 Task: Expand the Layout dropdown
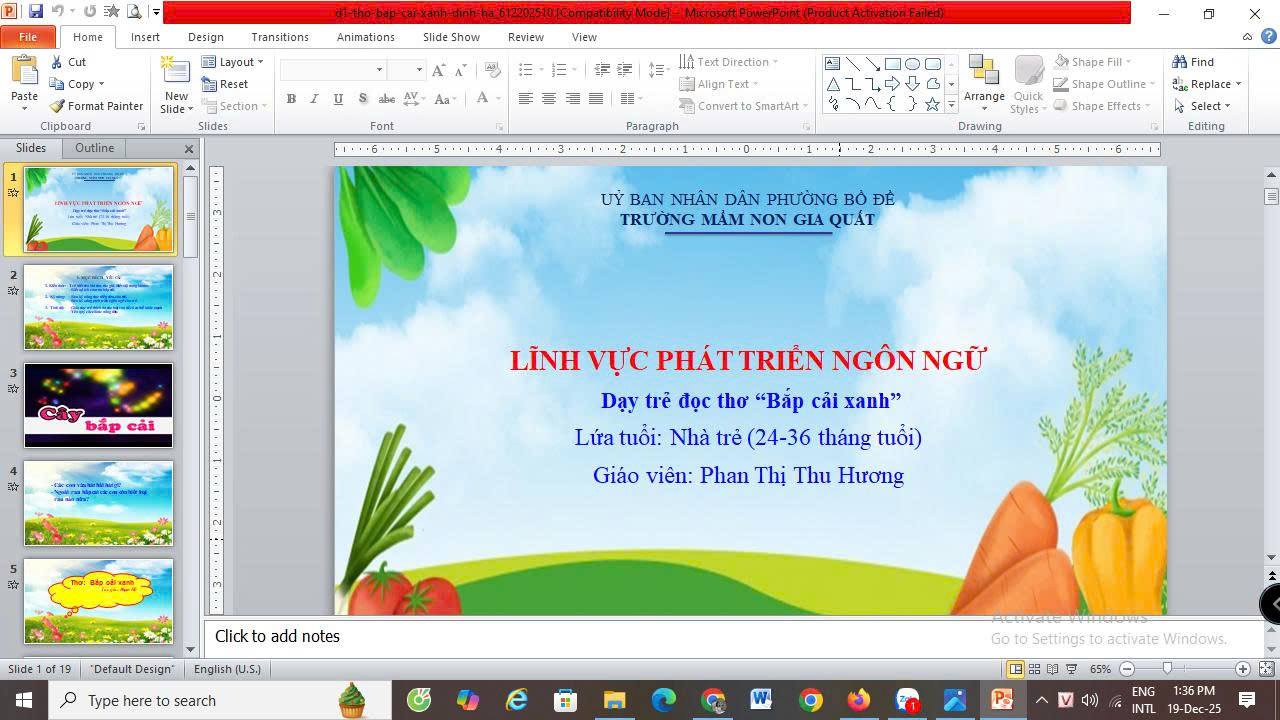point(233,62)
